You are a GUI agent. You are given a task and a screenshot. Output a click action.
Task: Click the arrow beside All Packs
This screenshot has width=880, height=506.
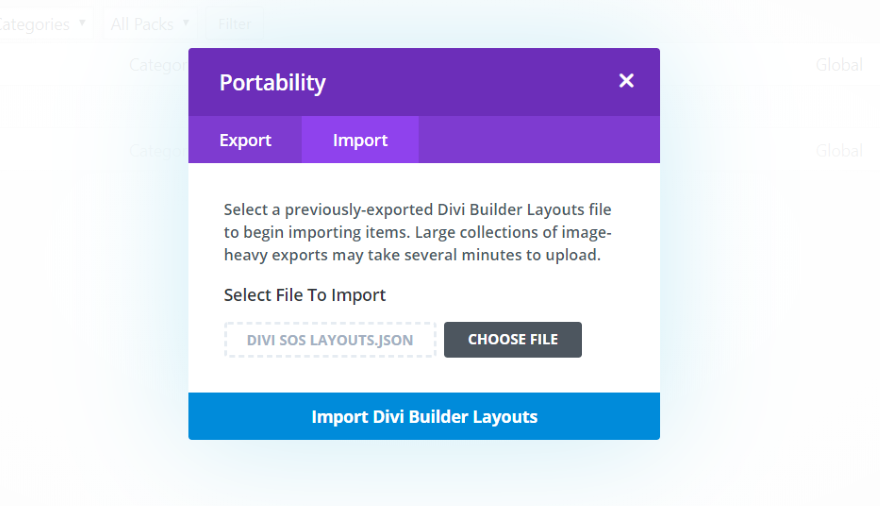point(186,23)
